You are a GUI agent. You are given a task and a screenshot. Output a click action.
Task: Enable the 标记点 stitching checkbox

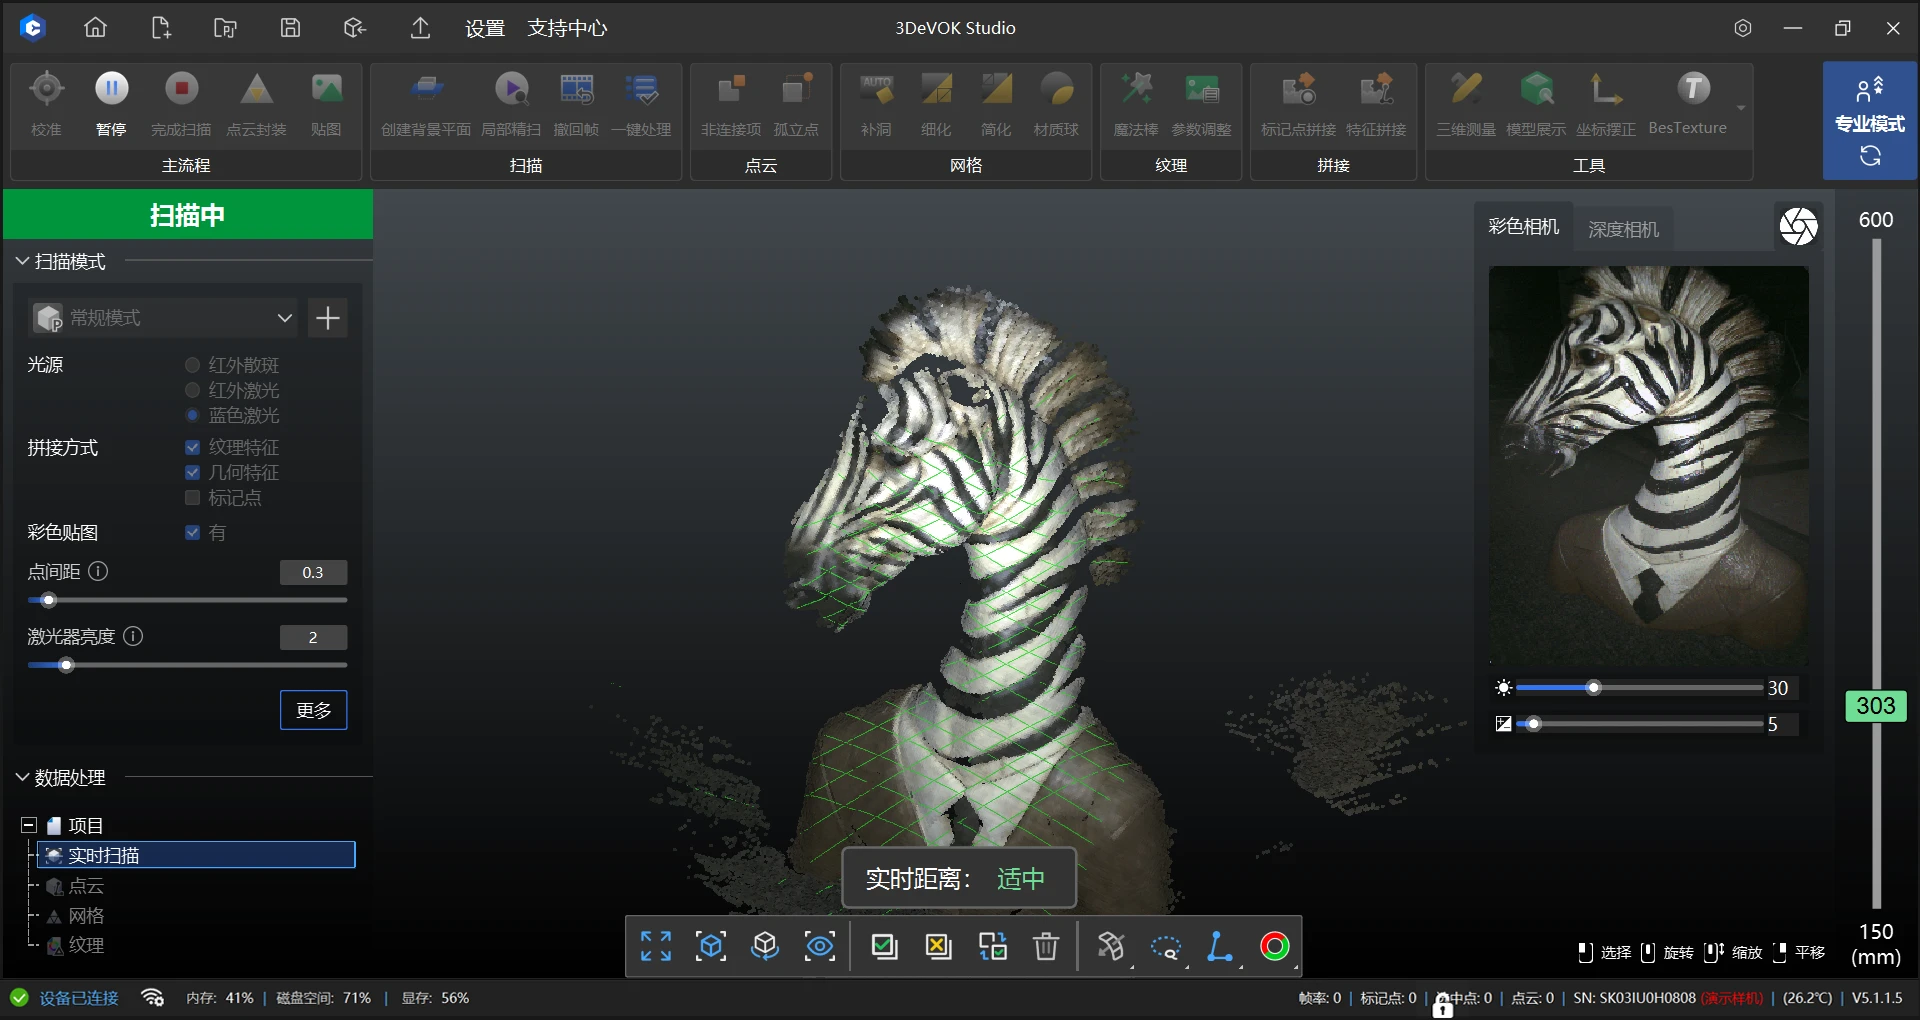click(193, 498)
